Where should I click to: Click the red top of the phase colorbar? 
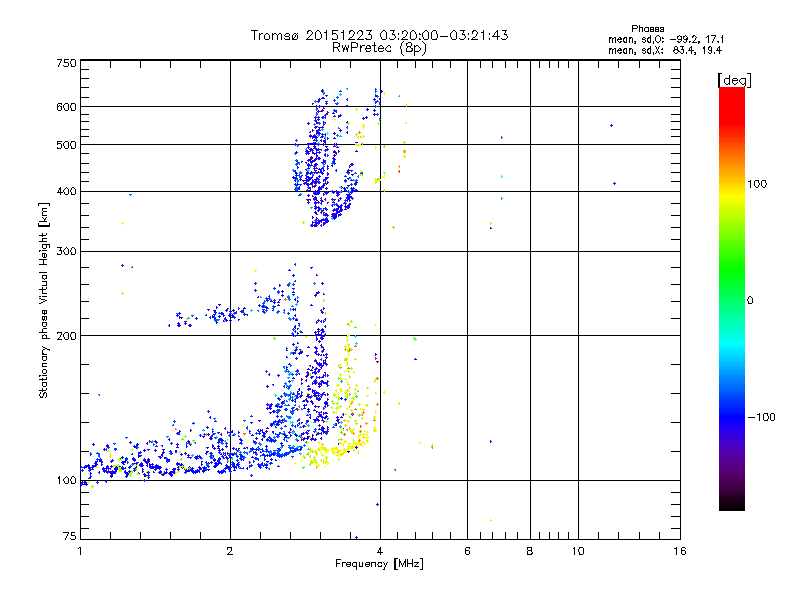click(x=731, y=94)
